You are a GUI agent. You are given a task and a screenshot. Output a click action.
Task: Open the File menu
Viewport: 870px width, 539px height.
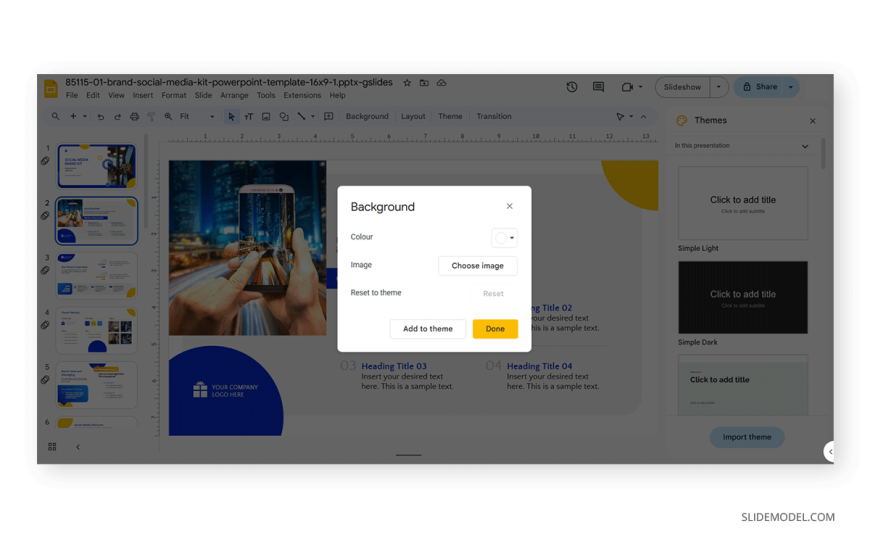tap(72, 95)
